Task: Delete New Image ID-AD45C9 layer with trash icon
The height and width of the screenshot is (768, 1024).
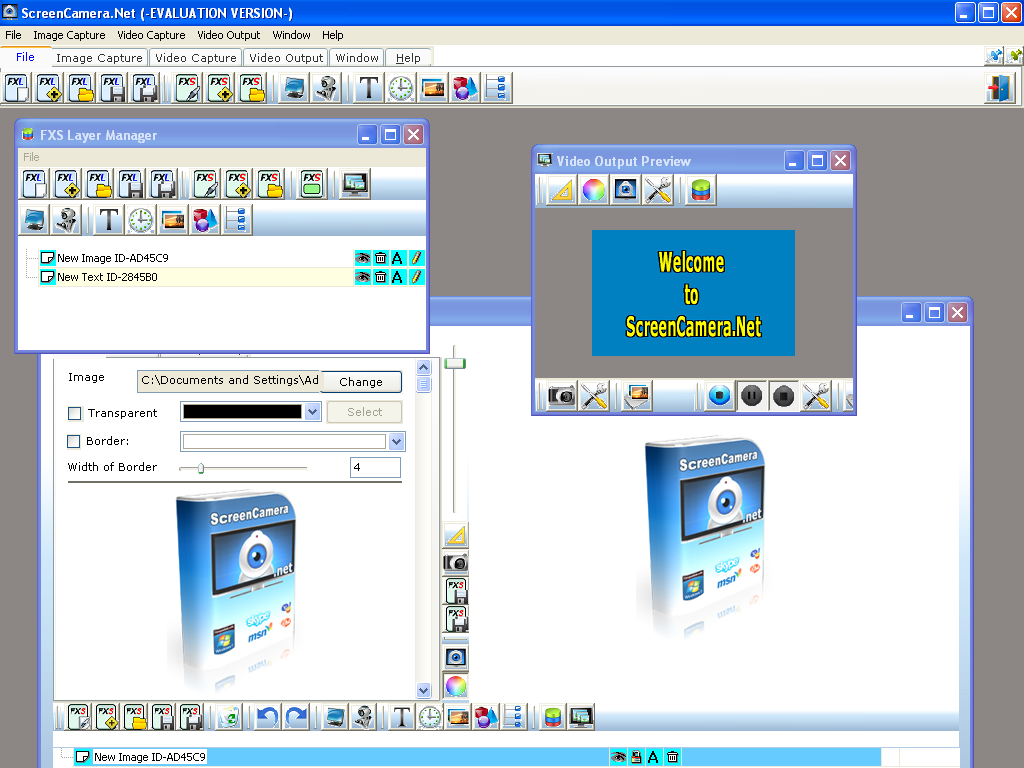Action: [x=380, y=258]
